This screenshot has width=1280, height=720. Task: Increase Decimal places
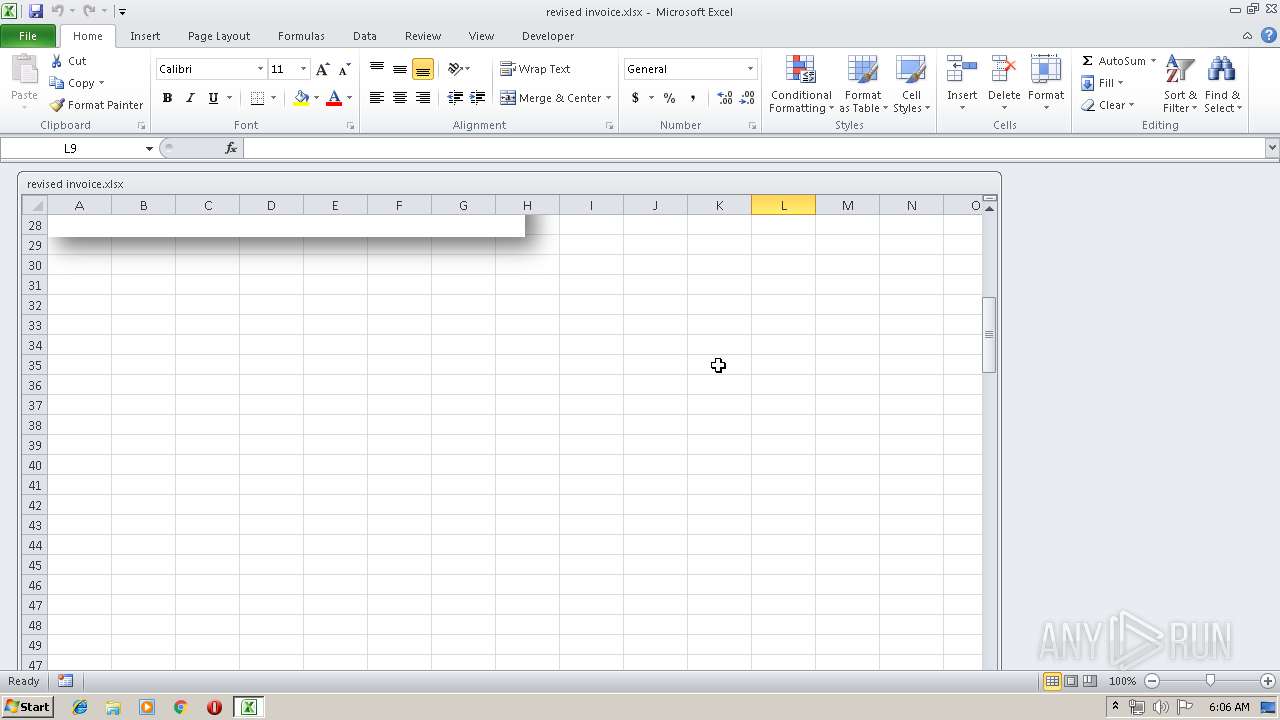click(725, 98)
